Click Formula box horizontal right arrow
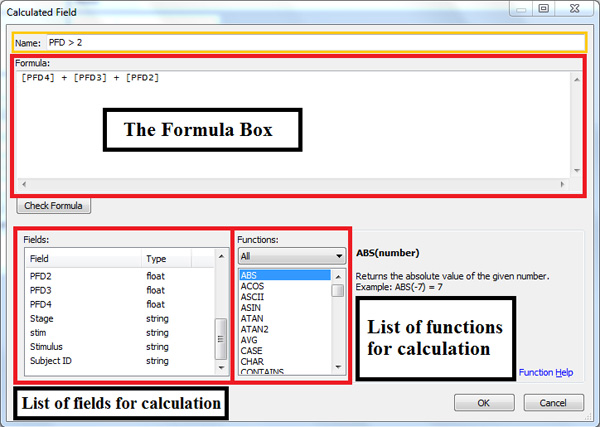 click(562, 184)
